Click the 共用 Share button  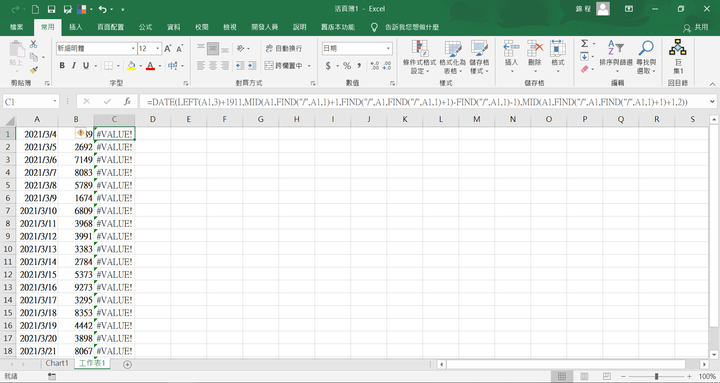pyautogui.click(x=696, y=28)
